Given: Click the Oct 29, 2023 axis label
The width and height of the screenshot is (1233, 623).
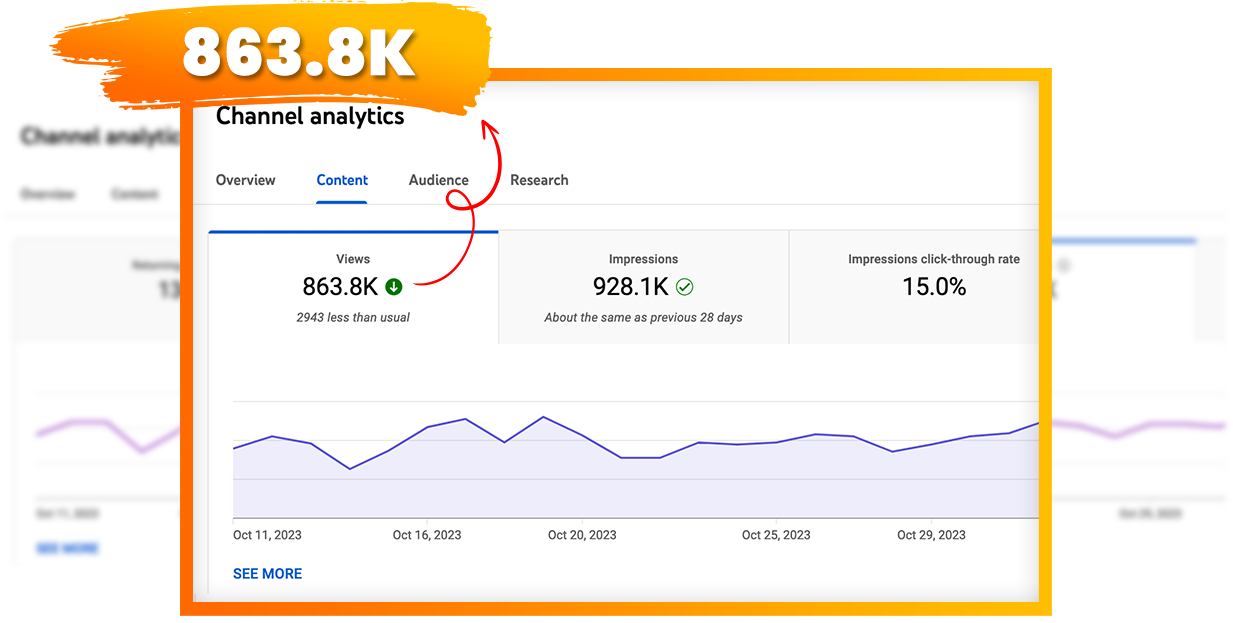Looking at the screenshot, I should coord(931,535).
